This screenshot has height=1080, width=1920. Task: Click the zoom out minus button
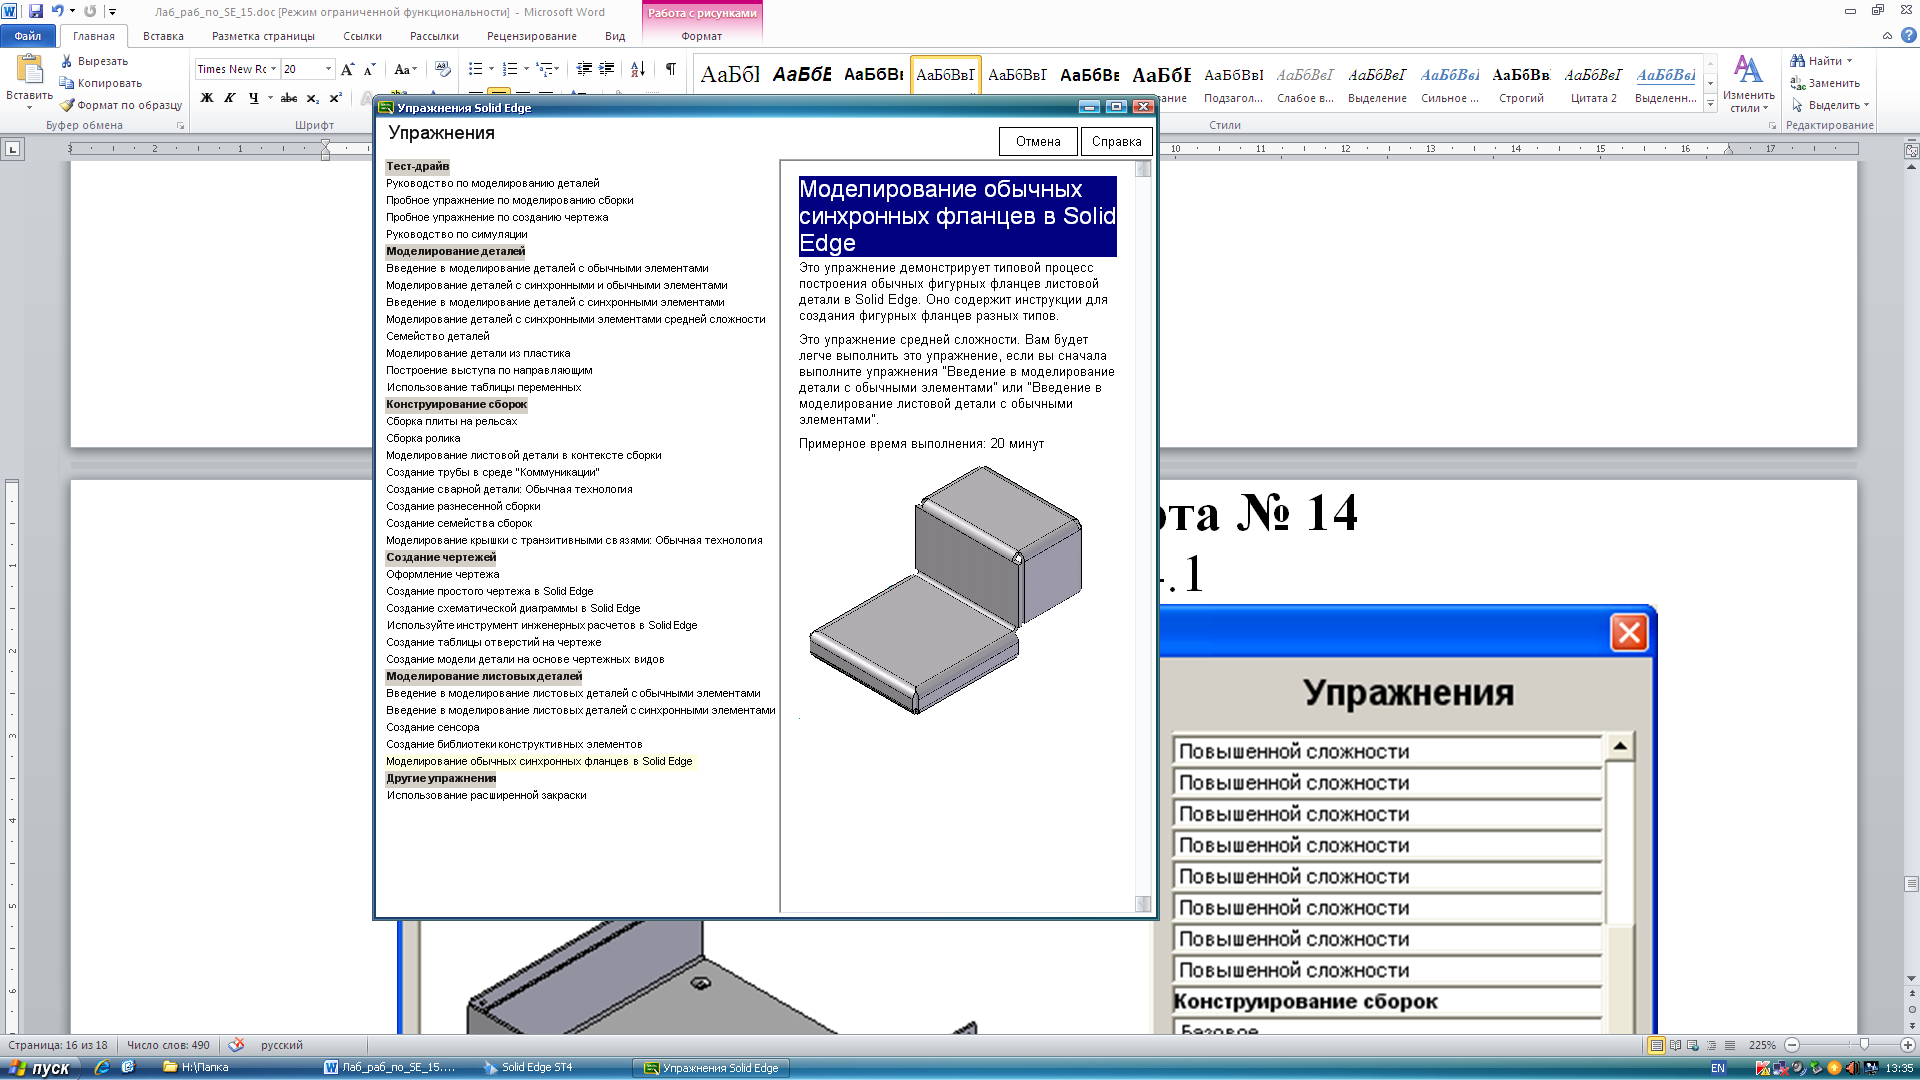[x=1792, y=1045]
